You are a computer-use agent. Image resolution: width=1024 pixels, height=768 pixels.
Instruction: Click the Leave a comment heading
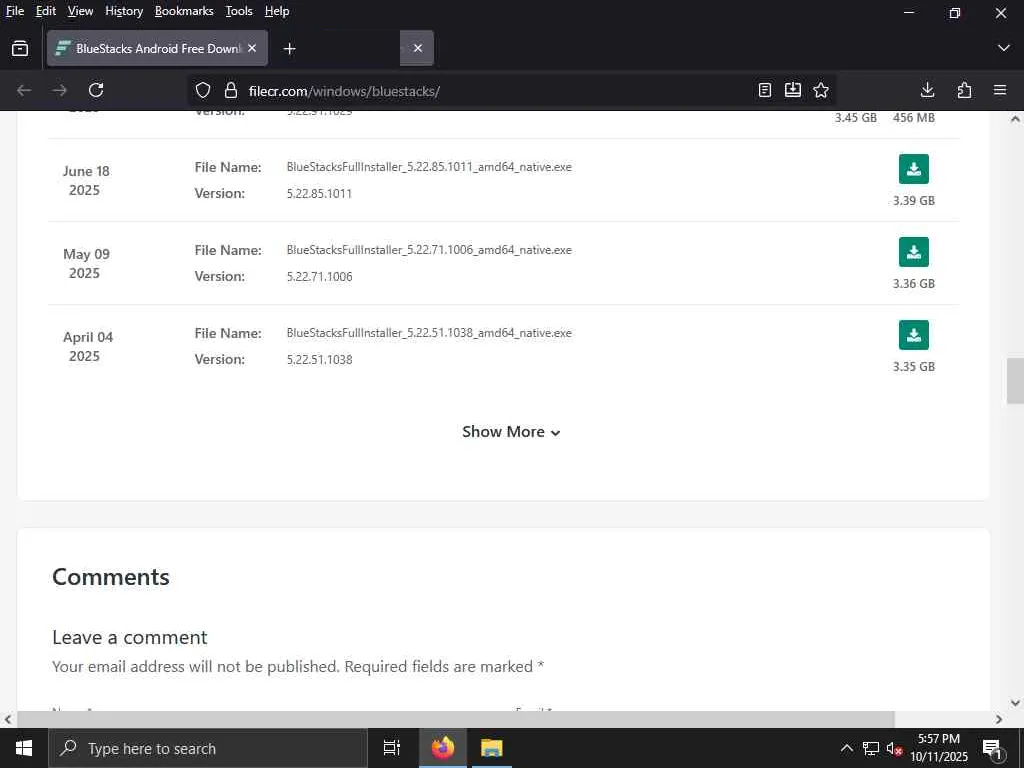click(x=129, y=637)
